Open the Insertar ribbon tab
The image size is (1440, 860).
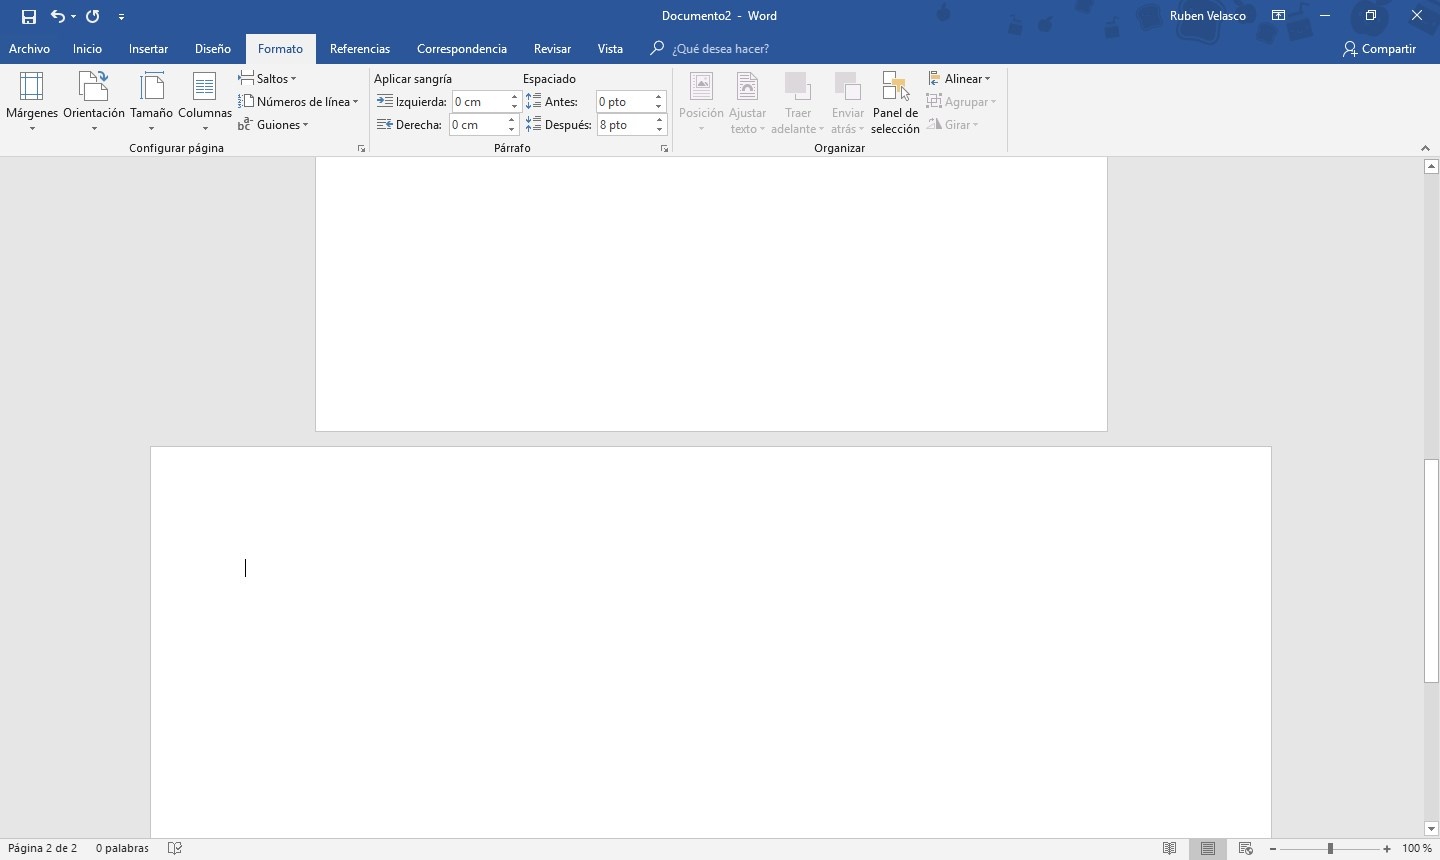tap(148, 48)
